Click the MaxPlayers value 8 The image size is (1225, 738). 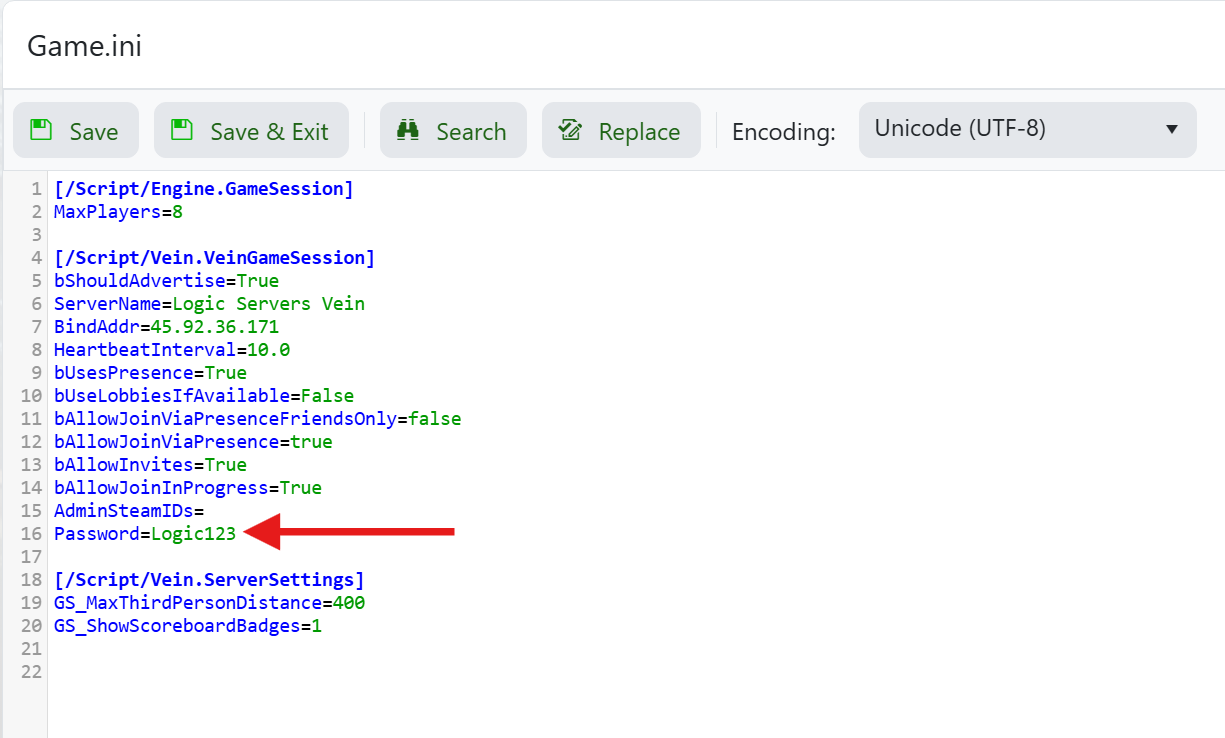pyautogui.click(x=177, y=212)
